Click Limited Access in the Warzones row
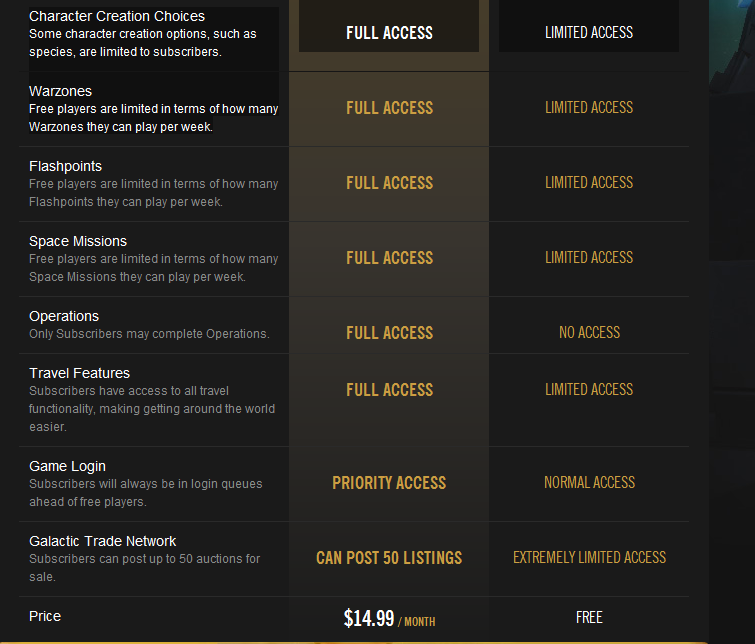The image size is (755, 644). 589,107
